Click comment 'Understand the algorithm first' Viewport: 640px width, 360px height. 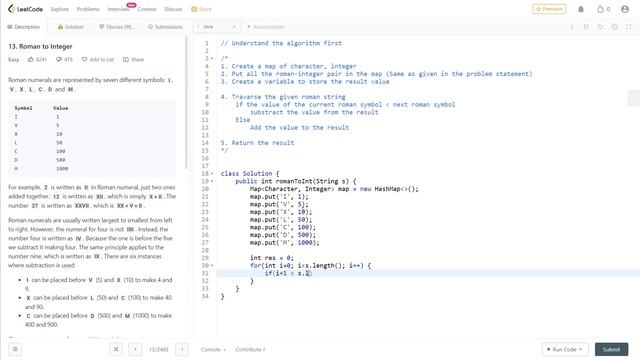(x=287, y=43)
